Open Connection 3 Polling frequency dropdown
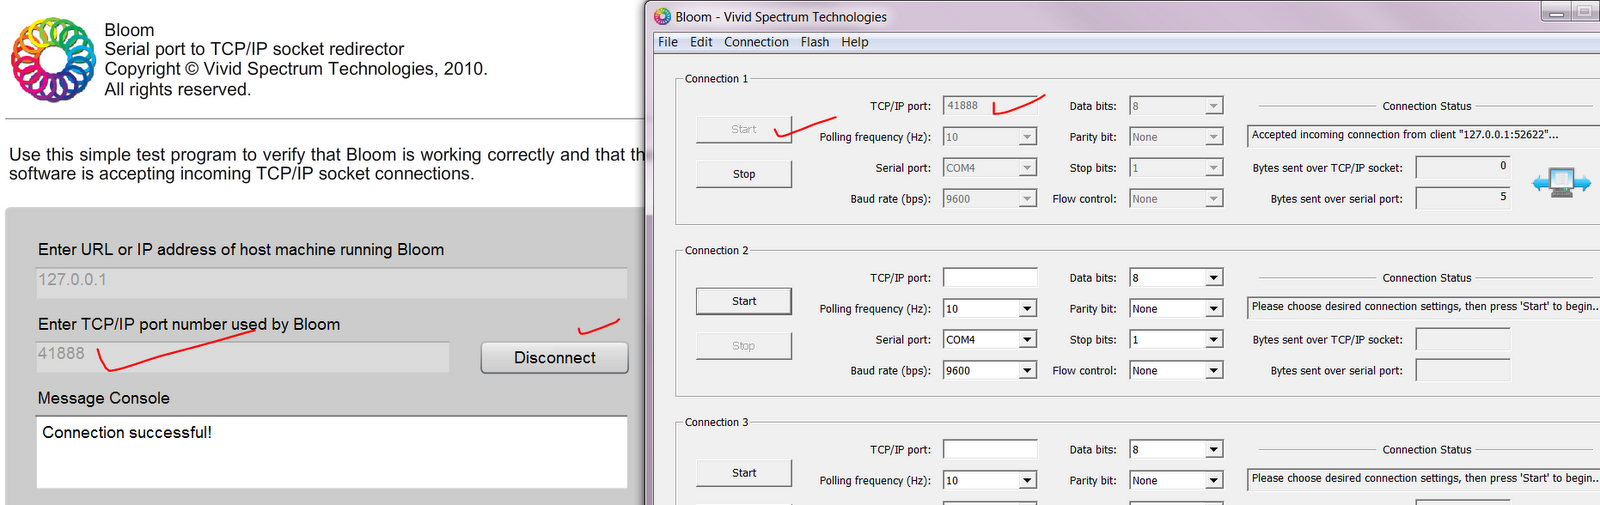1600x505 pixels. pyautogui.click(x=990, y=481)
